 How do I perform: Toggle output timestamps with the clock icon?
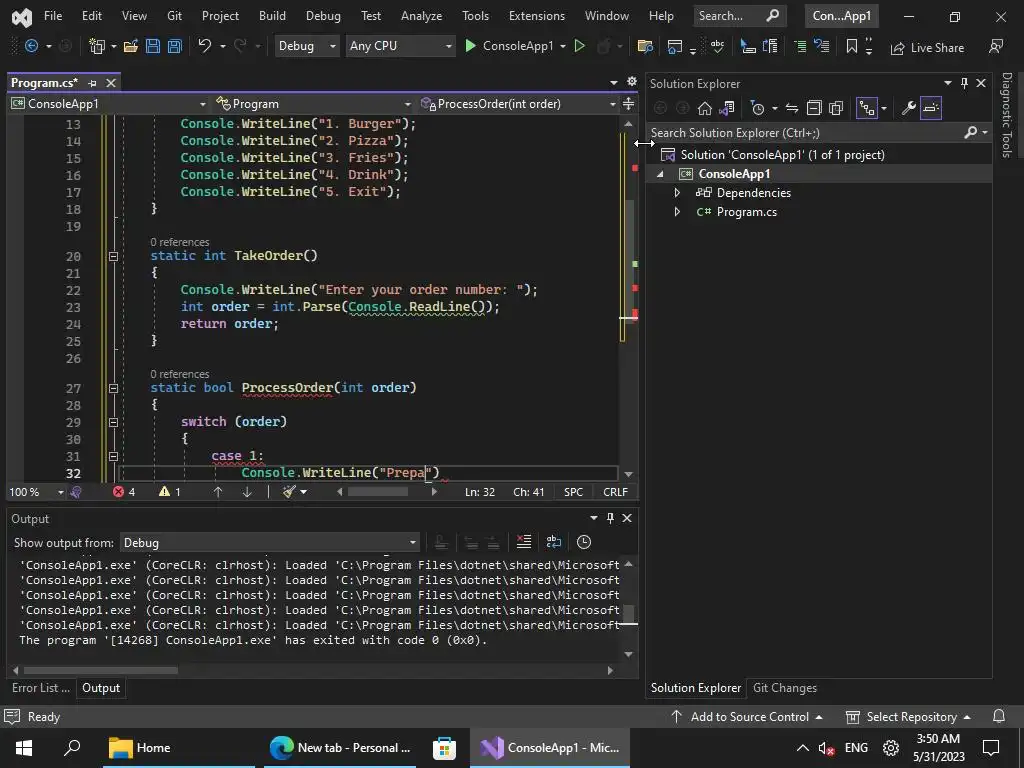tap(584, 542)
